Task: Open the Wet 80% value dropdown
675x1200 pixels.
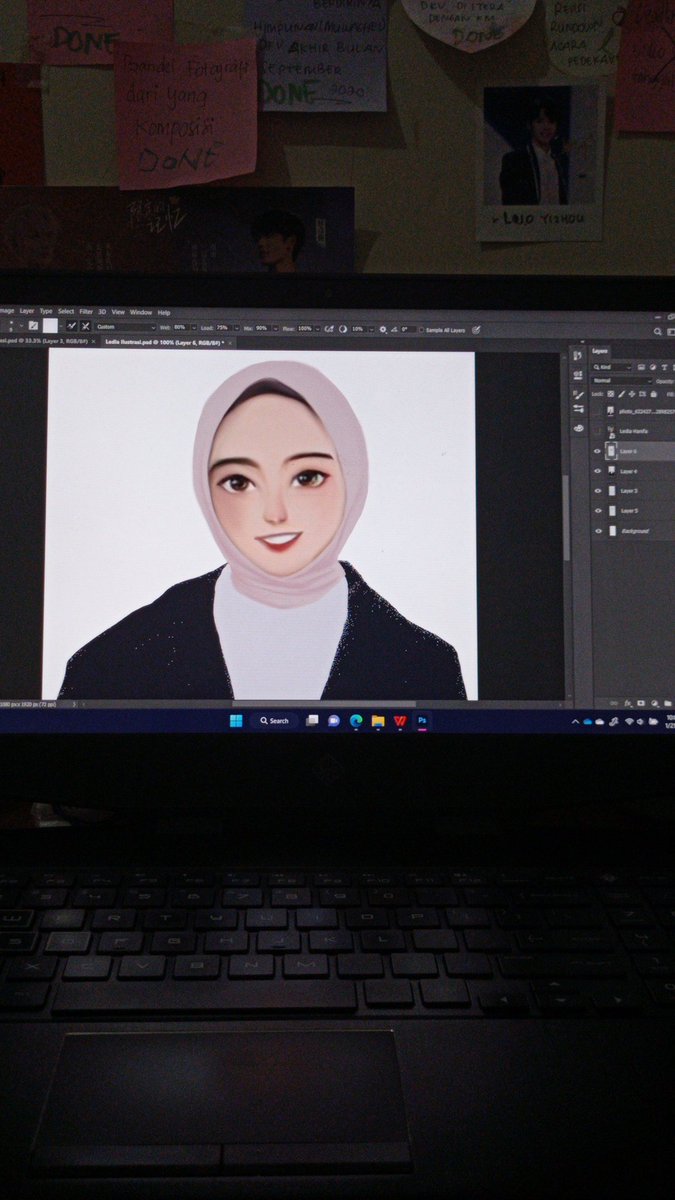Action: [x=195, y=326]
